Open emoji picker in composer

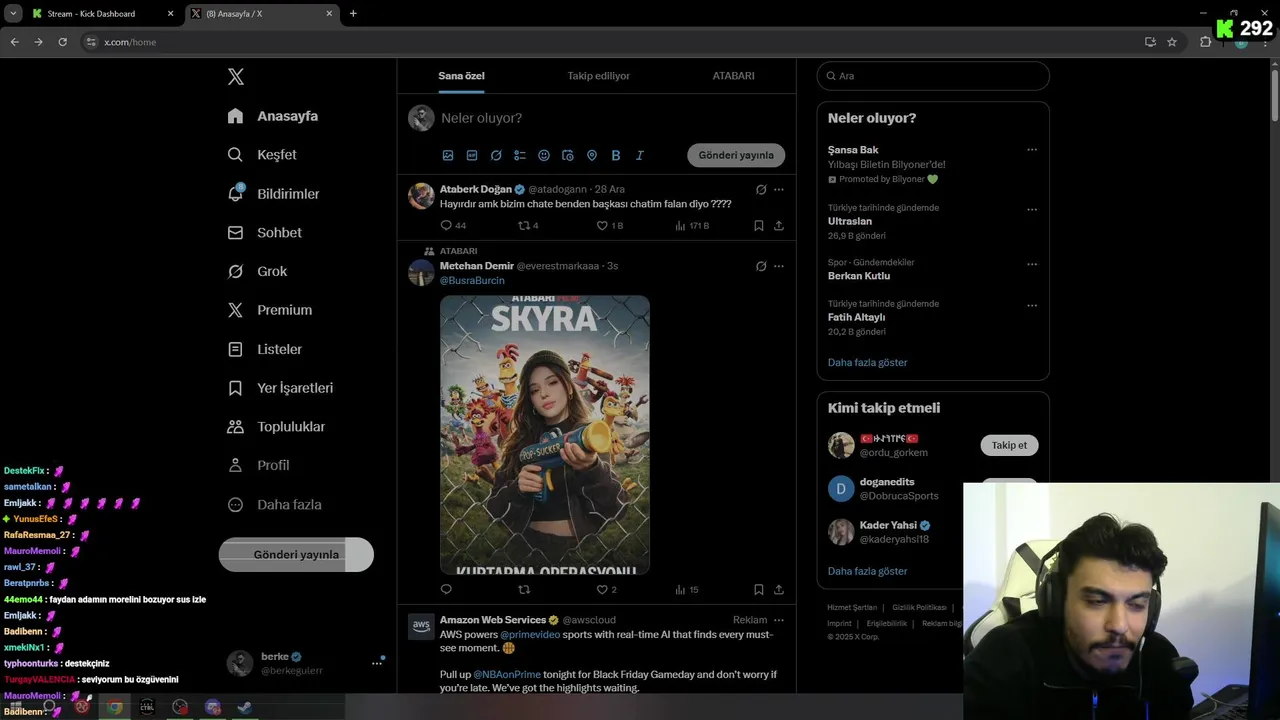(x=544, y=156)
